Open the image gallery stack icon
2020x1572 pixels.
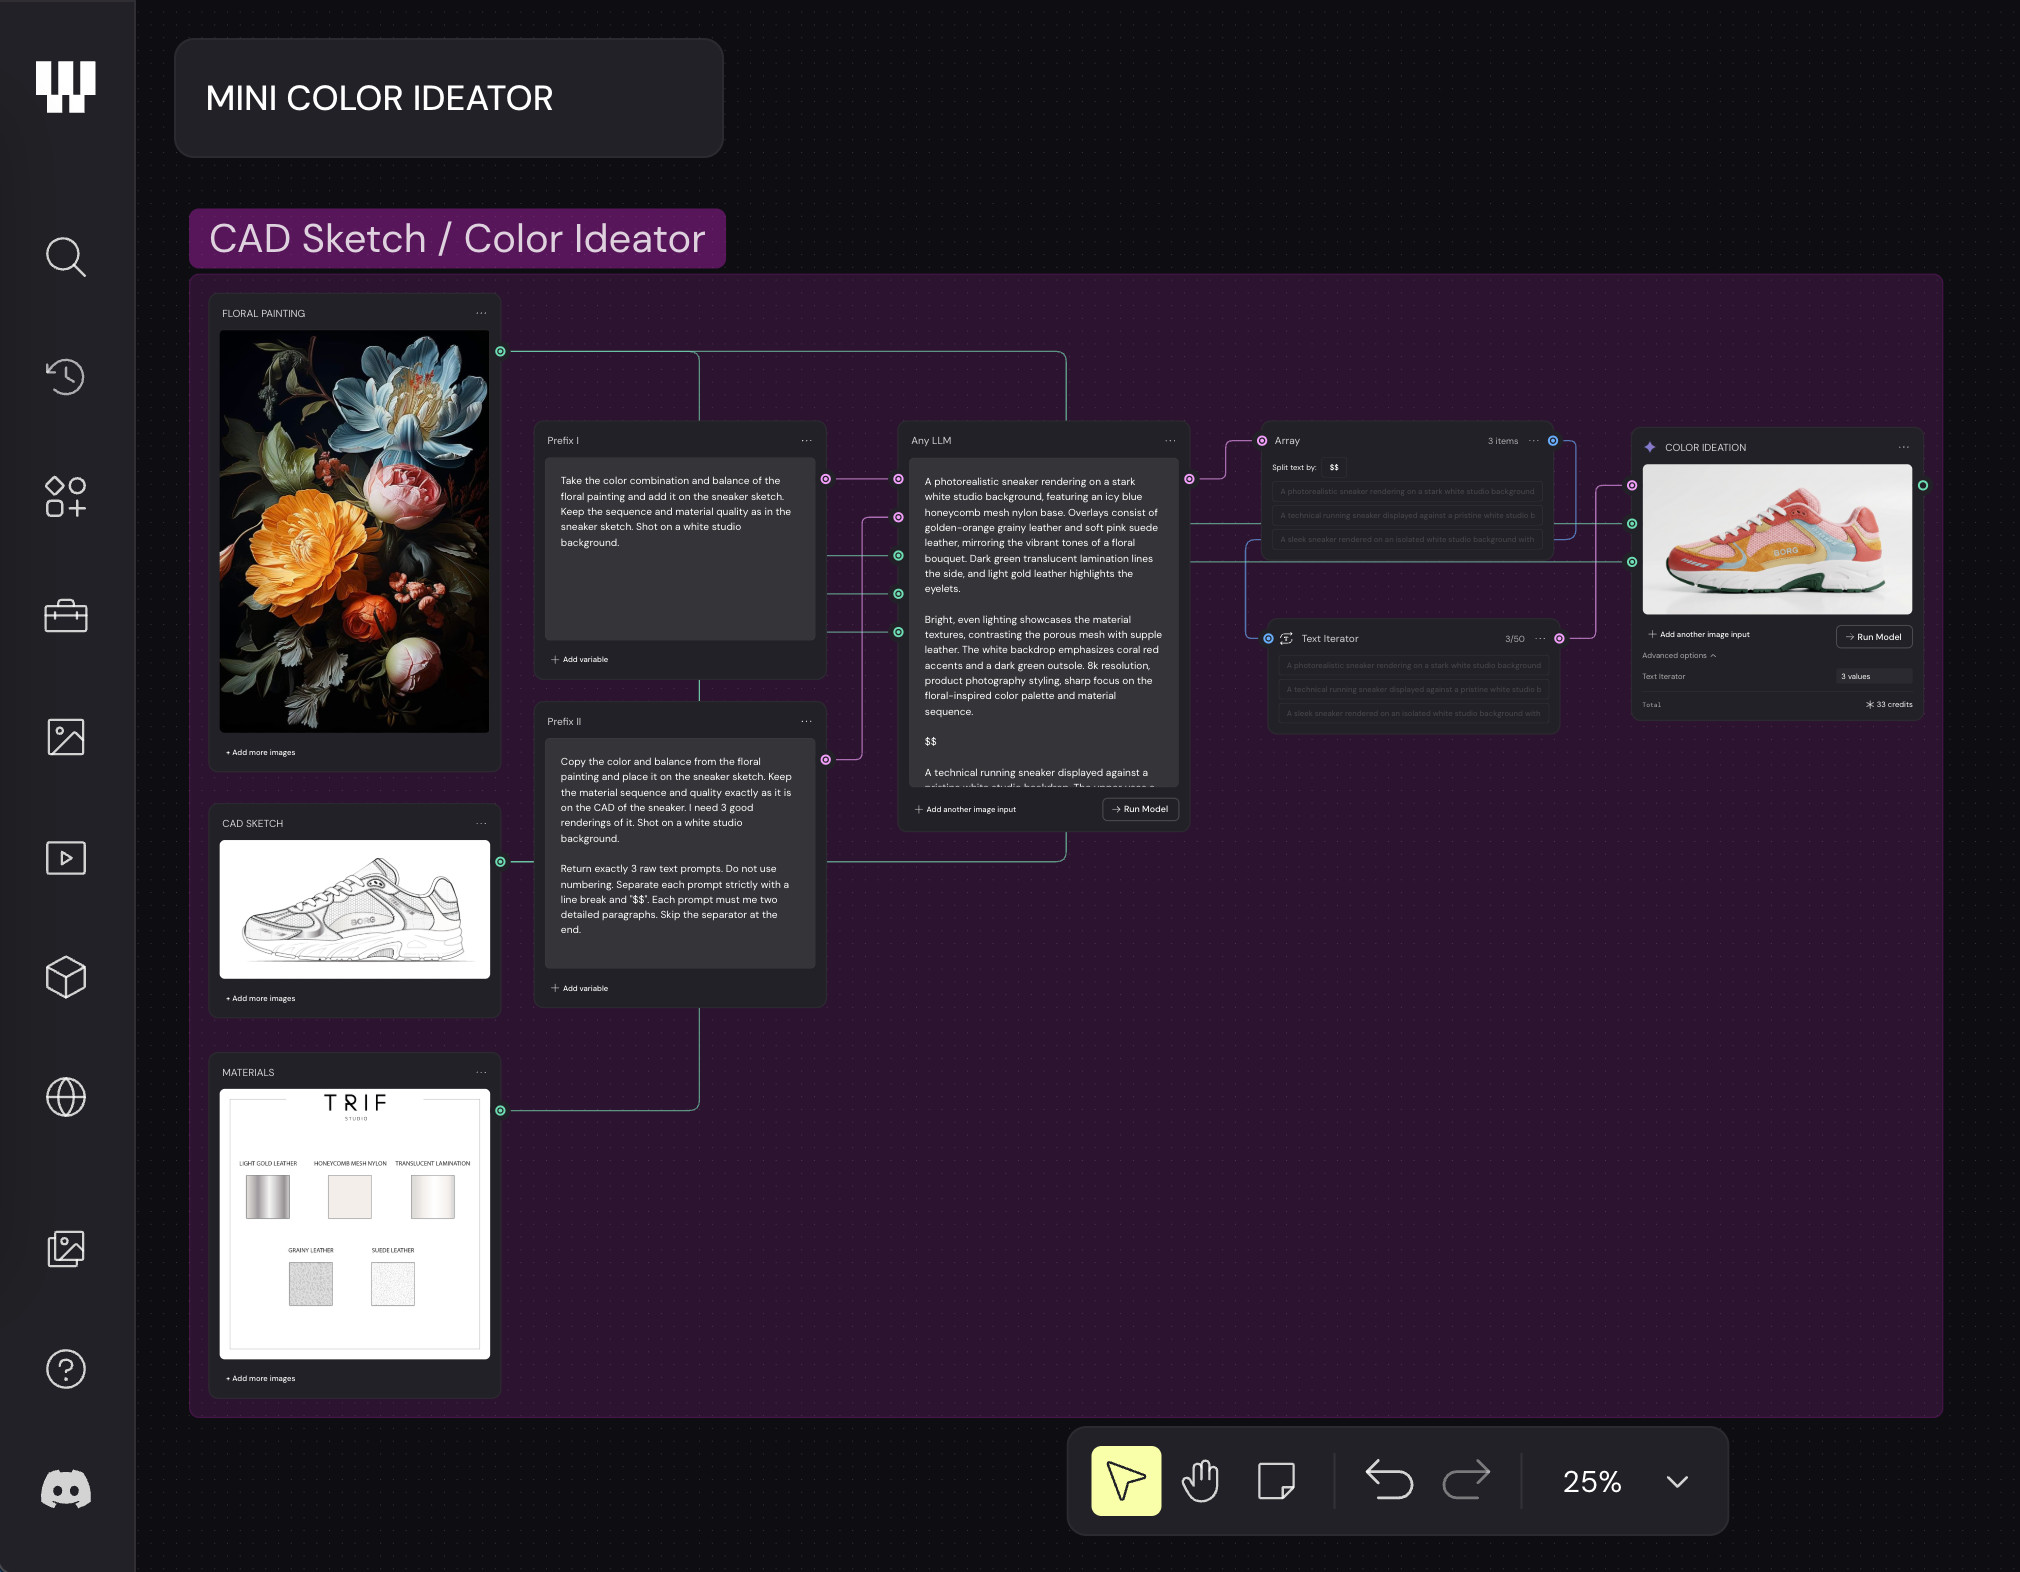pyautogui.click(x=66, y=1249)
